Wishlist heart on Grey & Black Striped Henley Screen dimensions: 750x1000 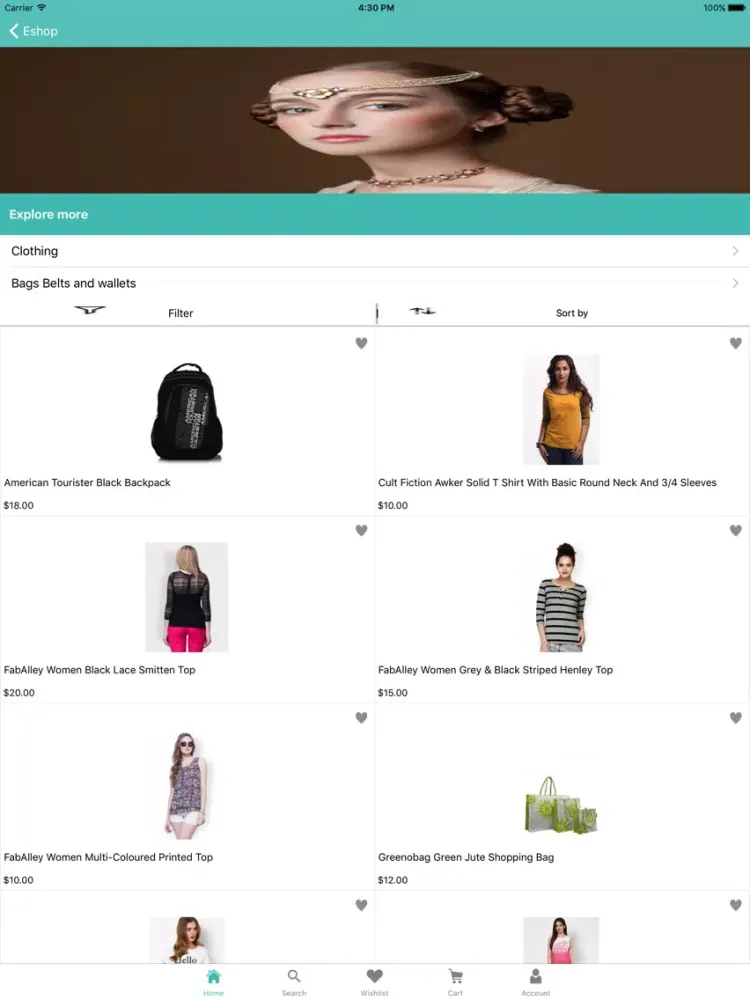(x=735, y=531)
